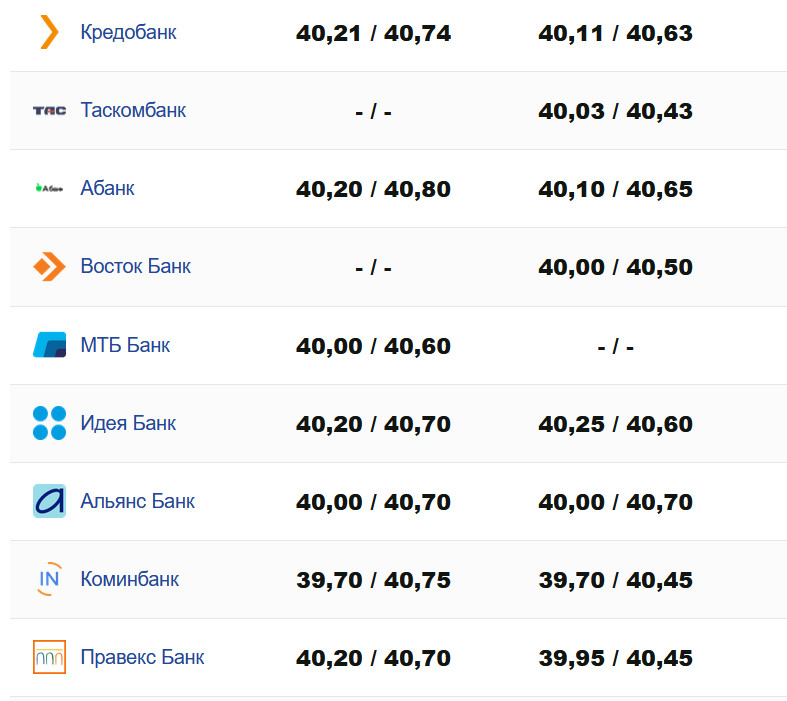Click the Правекс Банк logo
This screenshot has width=787, height=701.
pos(49,657)
